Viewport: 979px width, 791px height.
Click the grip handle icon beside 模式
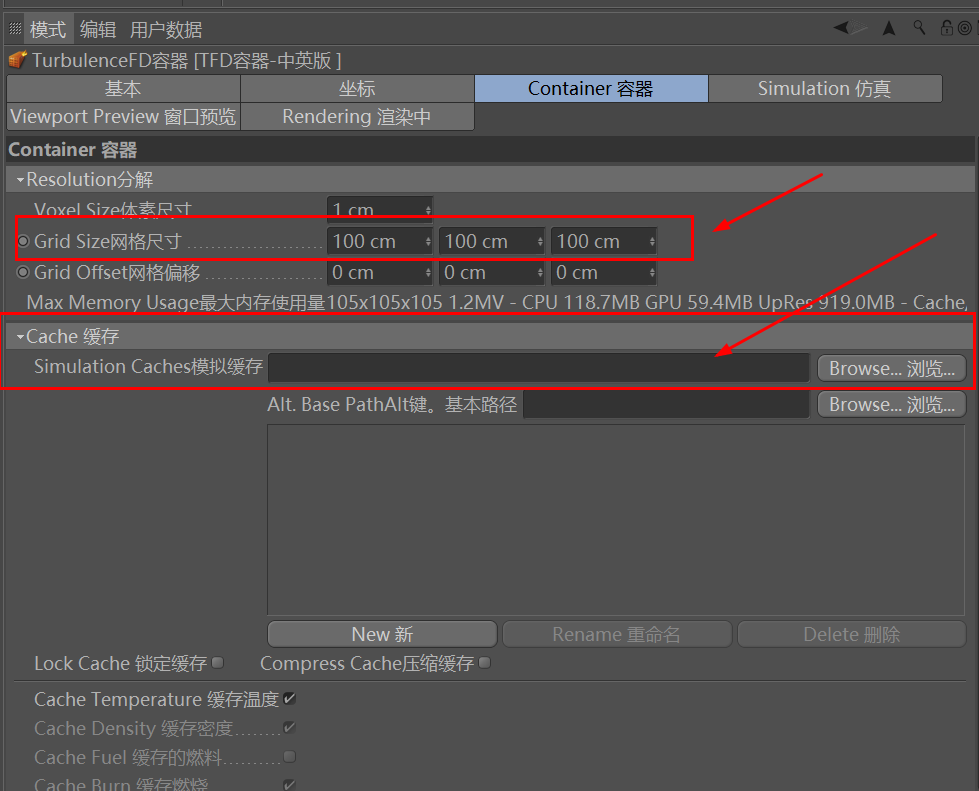(x=16, y=28)
